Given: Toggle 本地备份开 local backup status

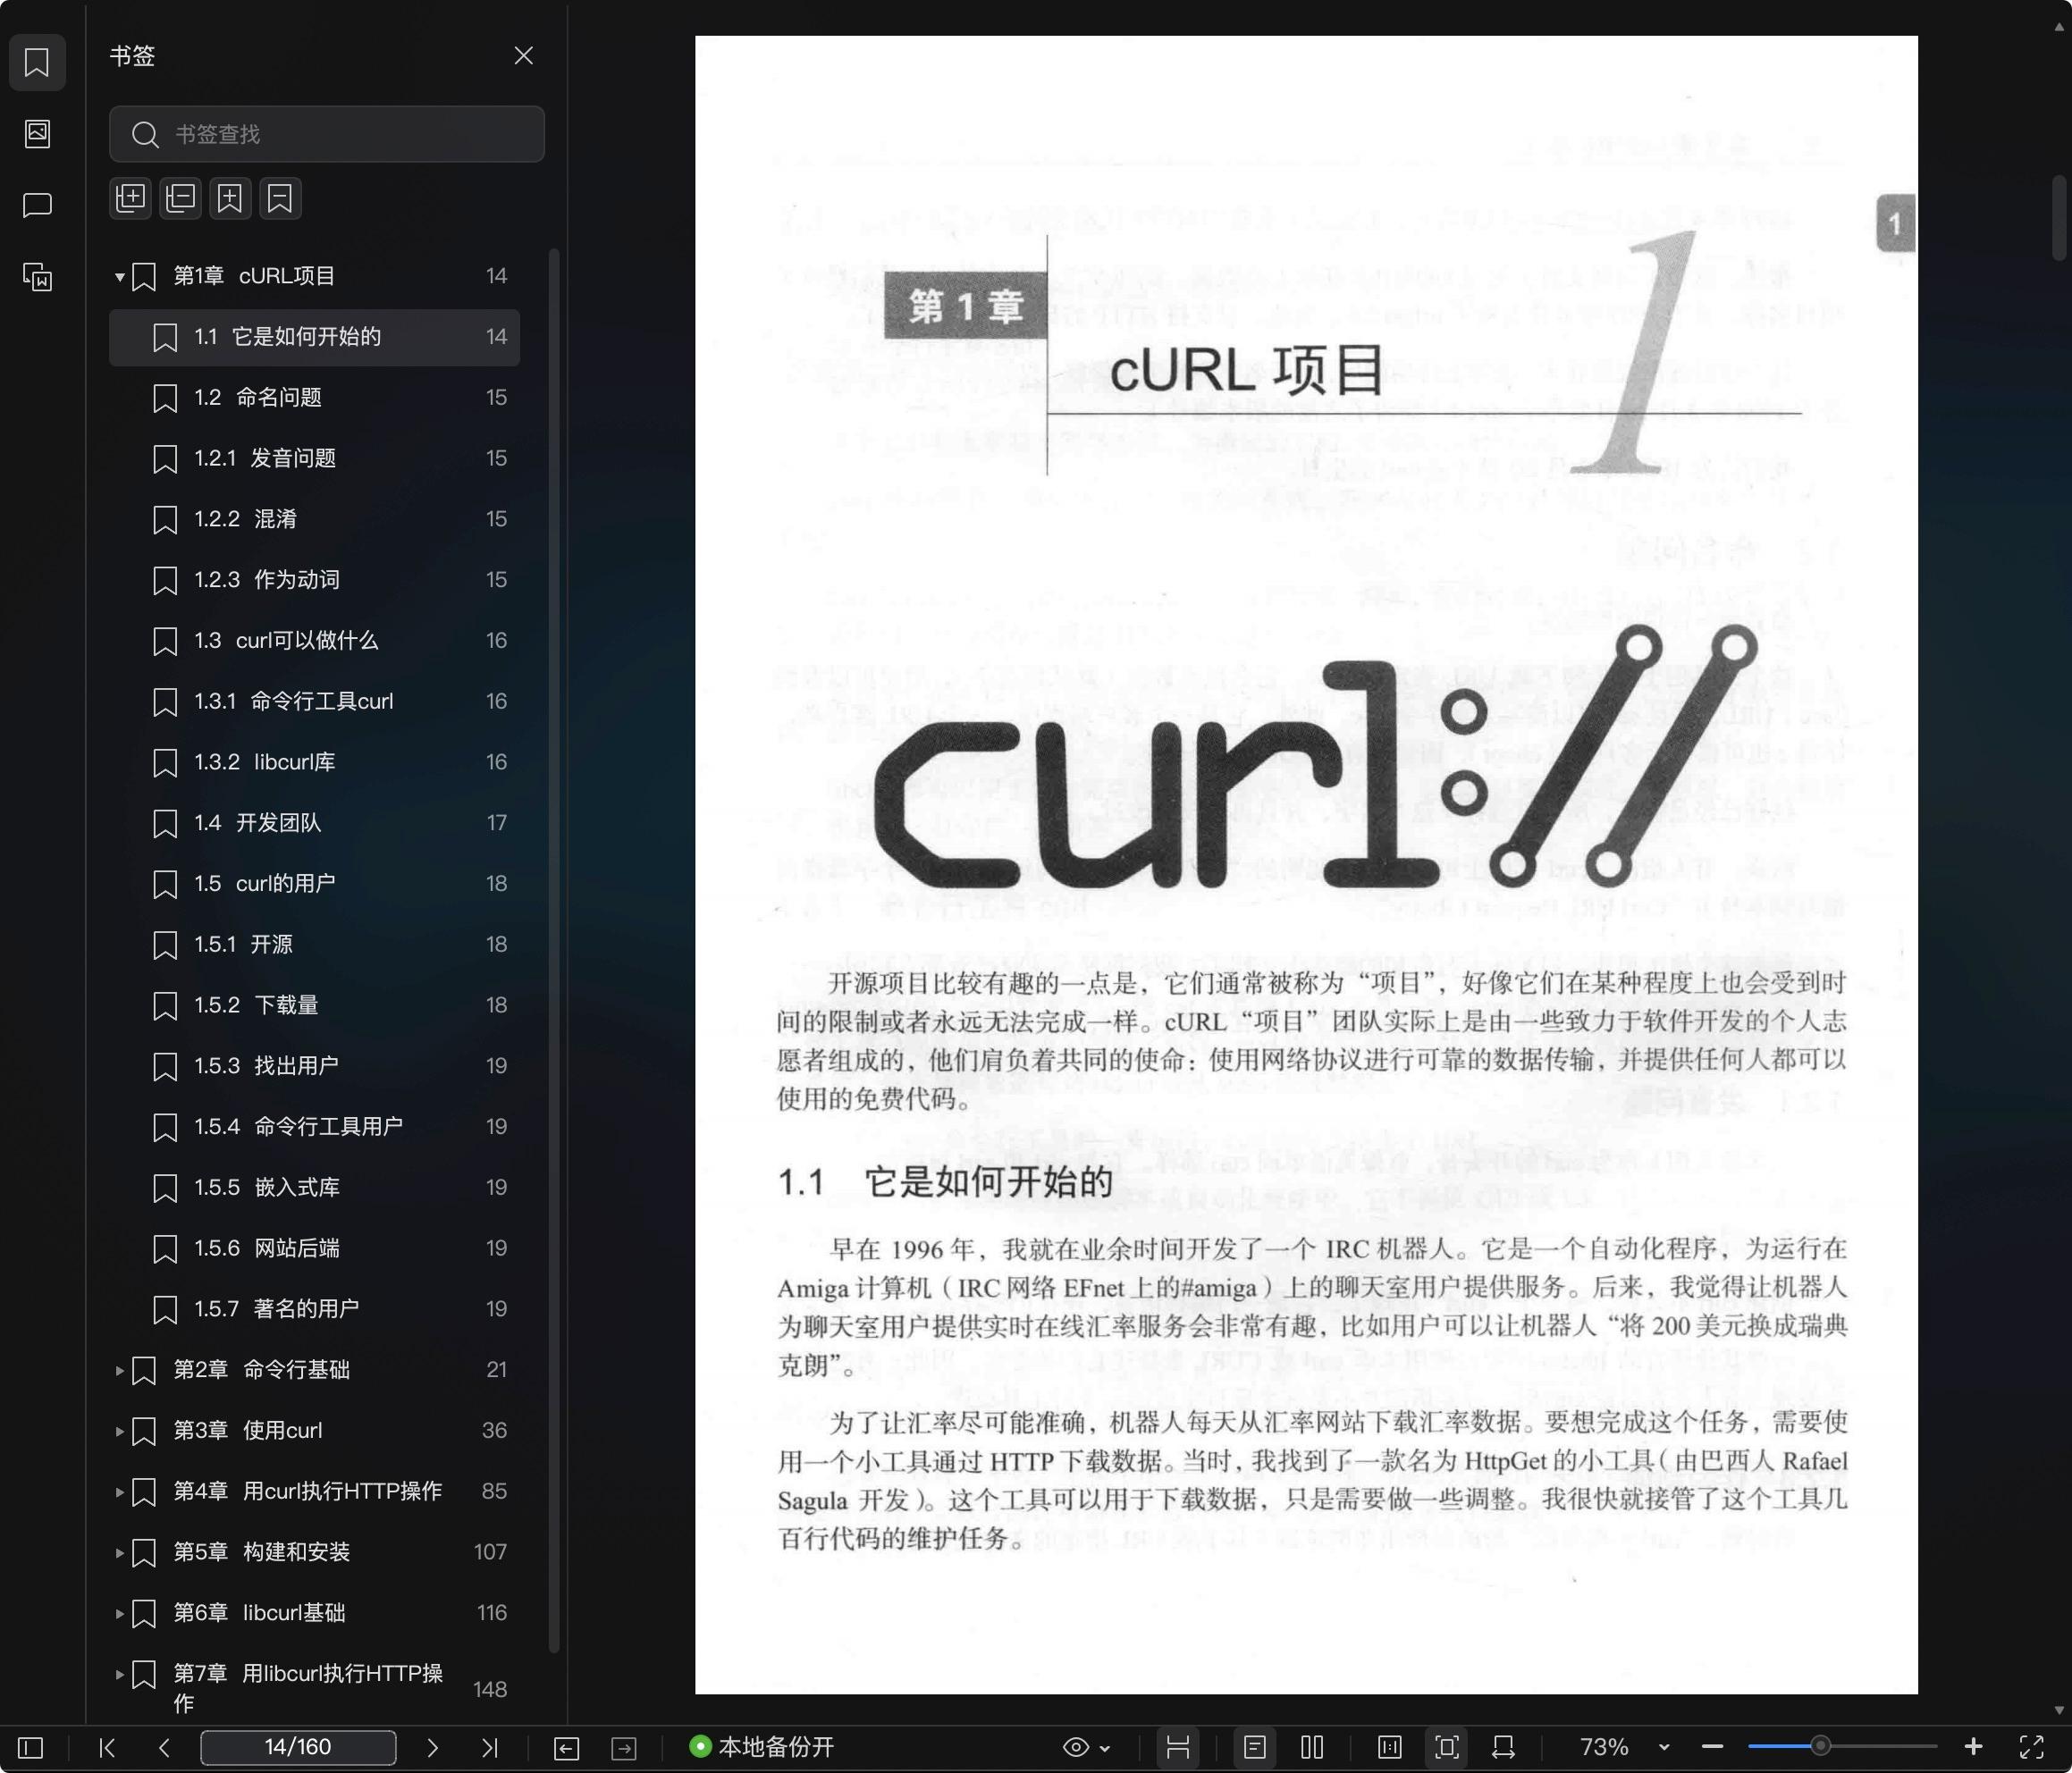Looking at the screenshot, I should coord(762,1747).
